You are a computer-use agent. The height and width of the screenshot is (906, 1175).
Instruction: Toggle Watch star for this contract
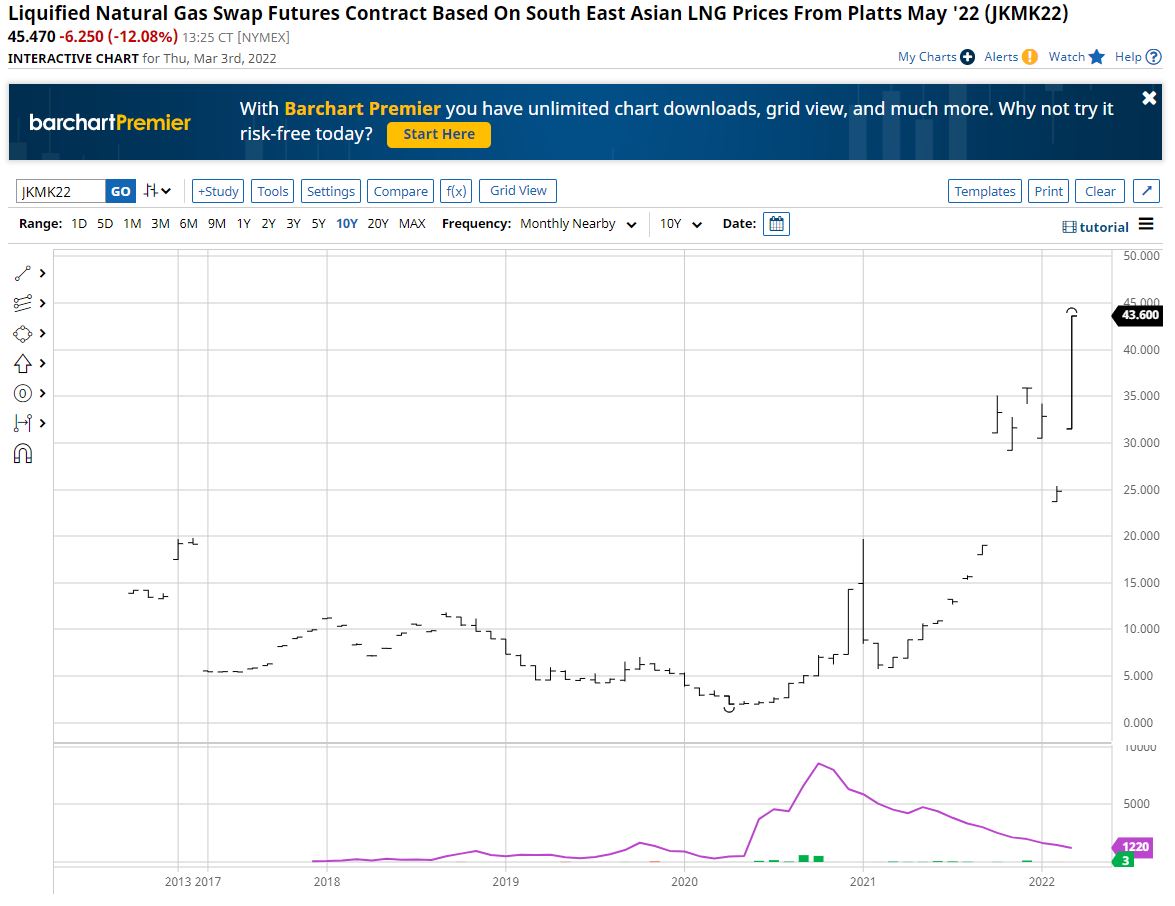click(x=1096, y=57)
